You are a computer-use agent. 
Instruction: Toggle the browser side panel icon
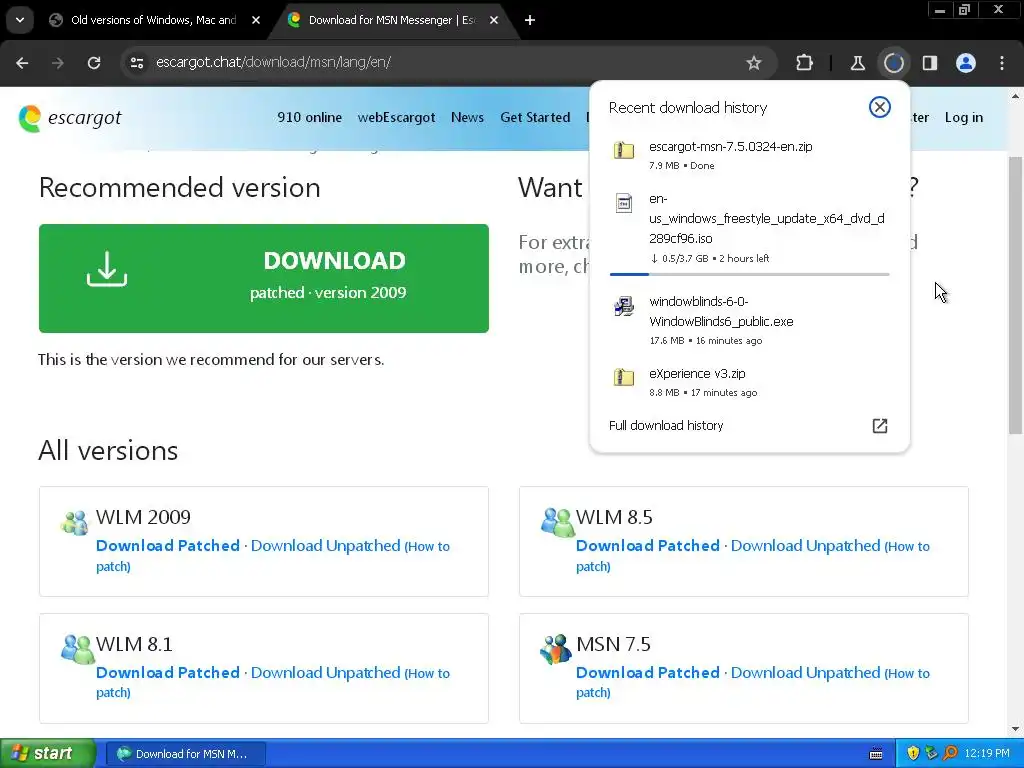[x=929, y=63]
